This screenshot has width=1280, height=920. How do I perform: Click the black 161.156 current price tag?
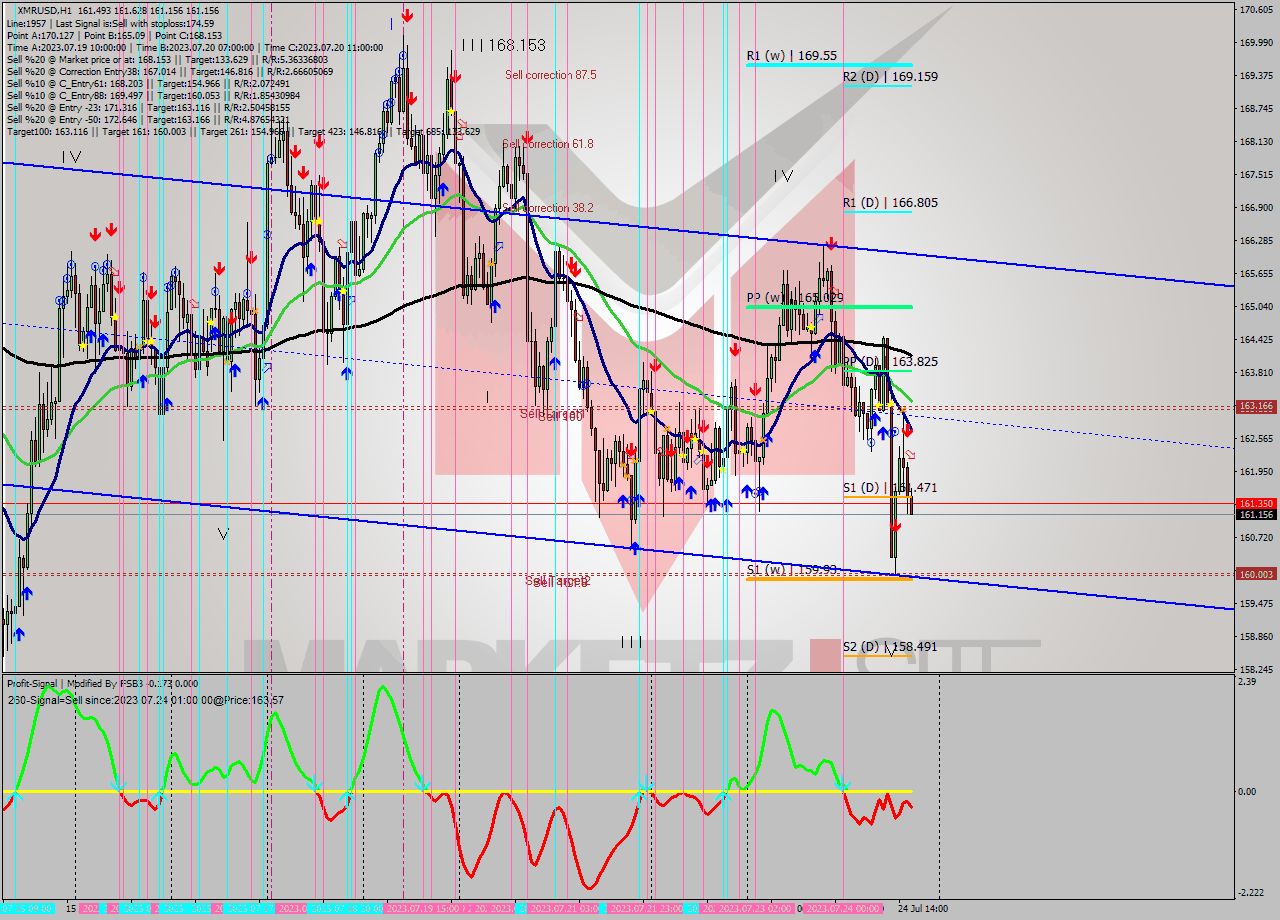1255,515
